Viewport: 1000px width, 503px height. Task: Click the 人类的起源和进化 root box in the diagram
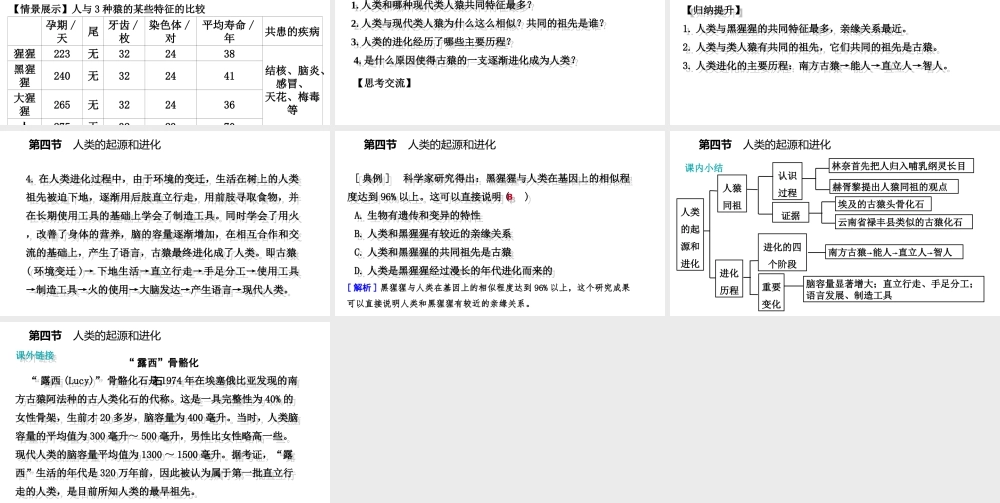(x=690, y=237)
